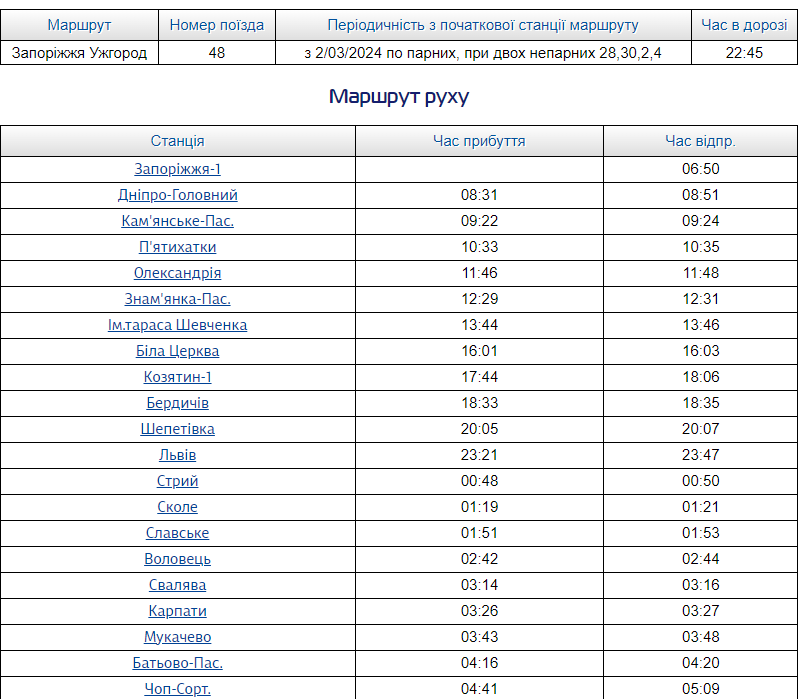Click the Львів station link
Image resolution: width=801 pixels, height=699 pixels.
click(x=177, y=455)
